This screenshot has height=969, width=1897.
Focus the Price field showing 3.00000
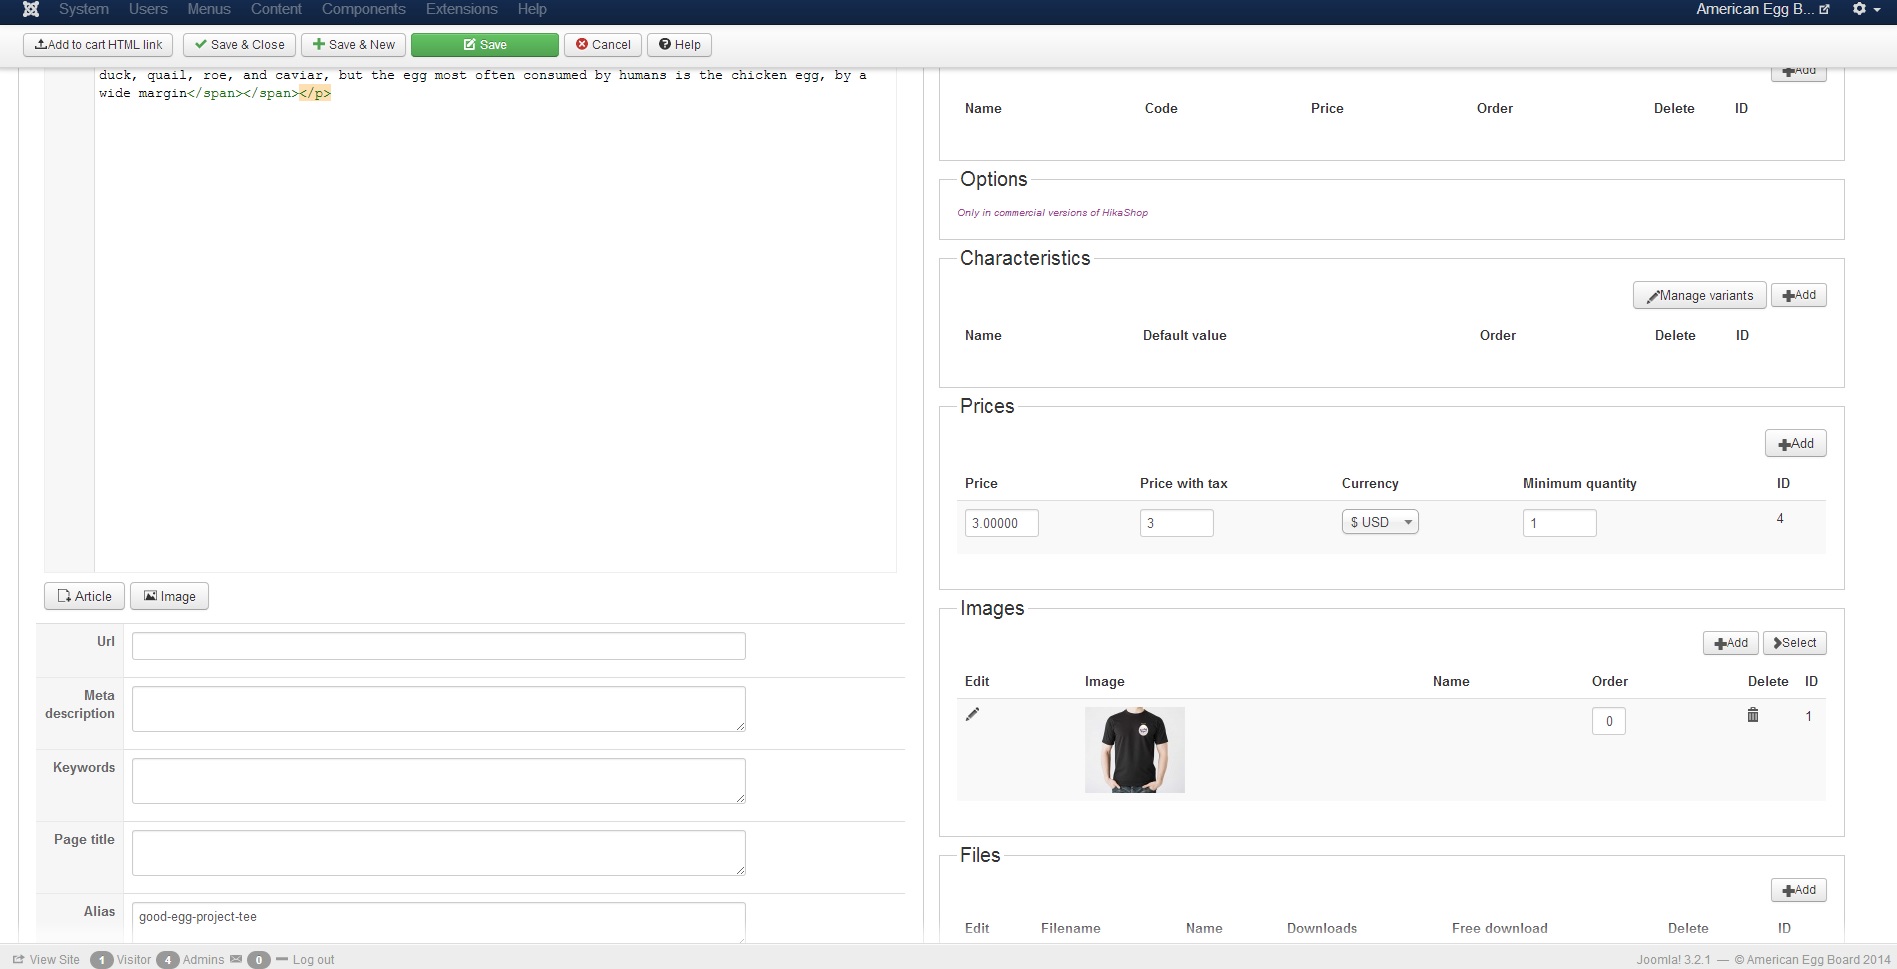(x=1002, y=523)
